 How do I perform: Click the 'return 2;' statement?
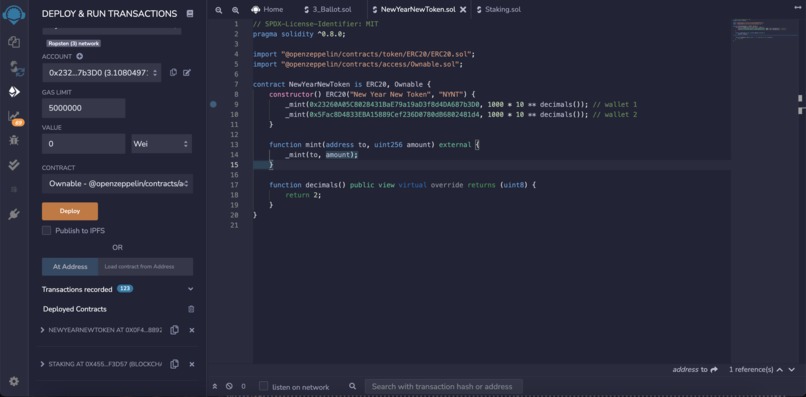coord(303,195)
